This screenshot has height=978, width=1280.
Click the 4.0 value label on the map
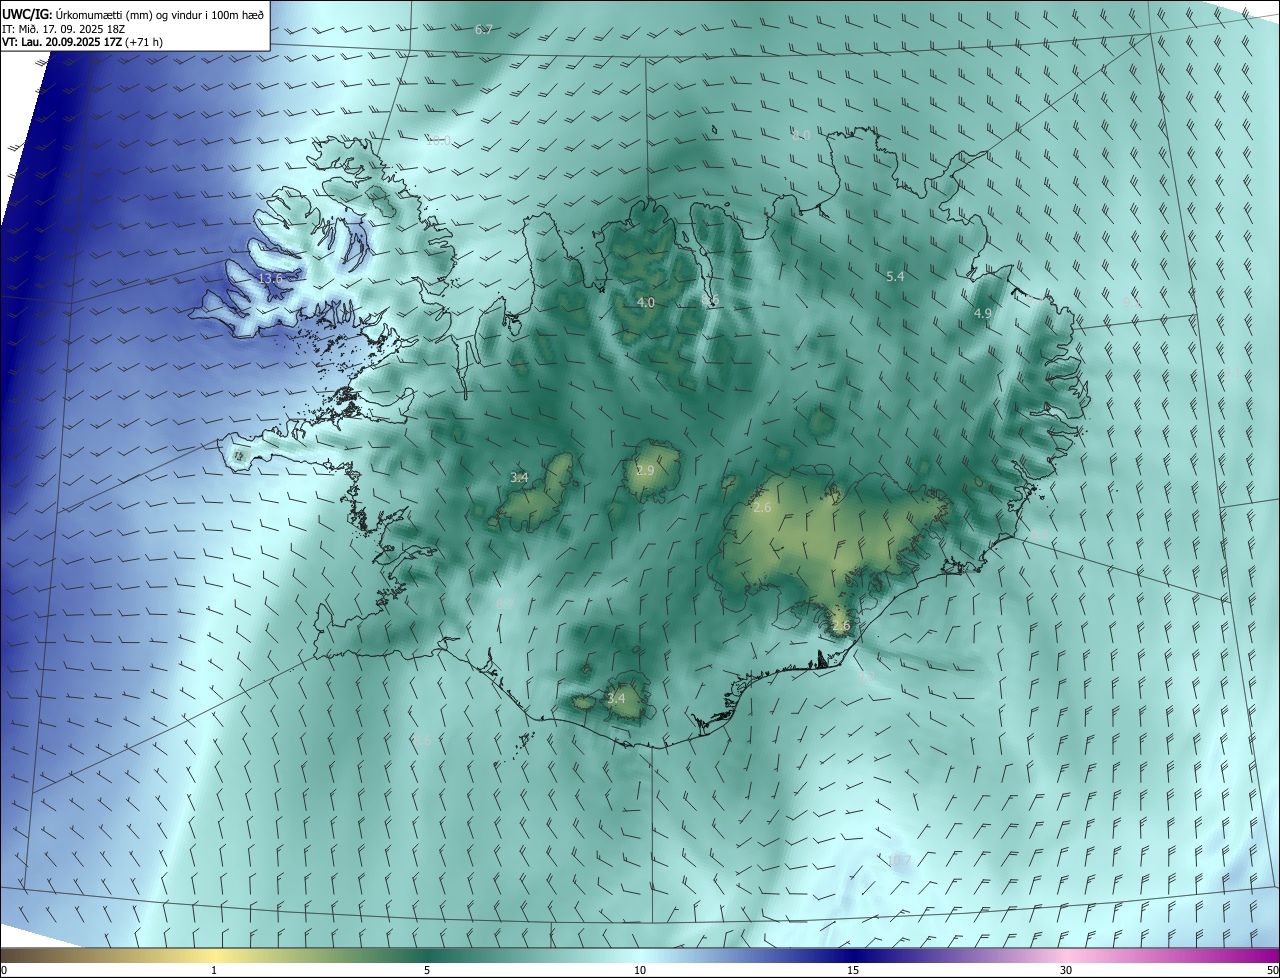pos(646,302)
